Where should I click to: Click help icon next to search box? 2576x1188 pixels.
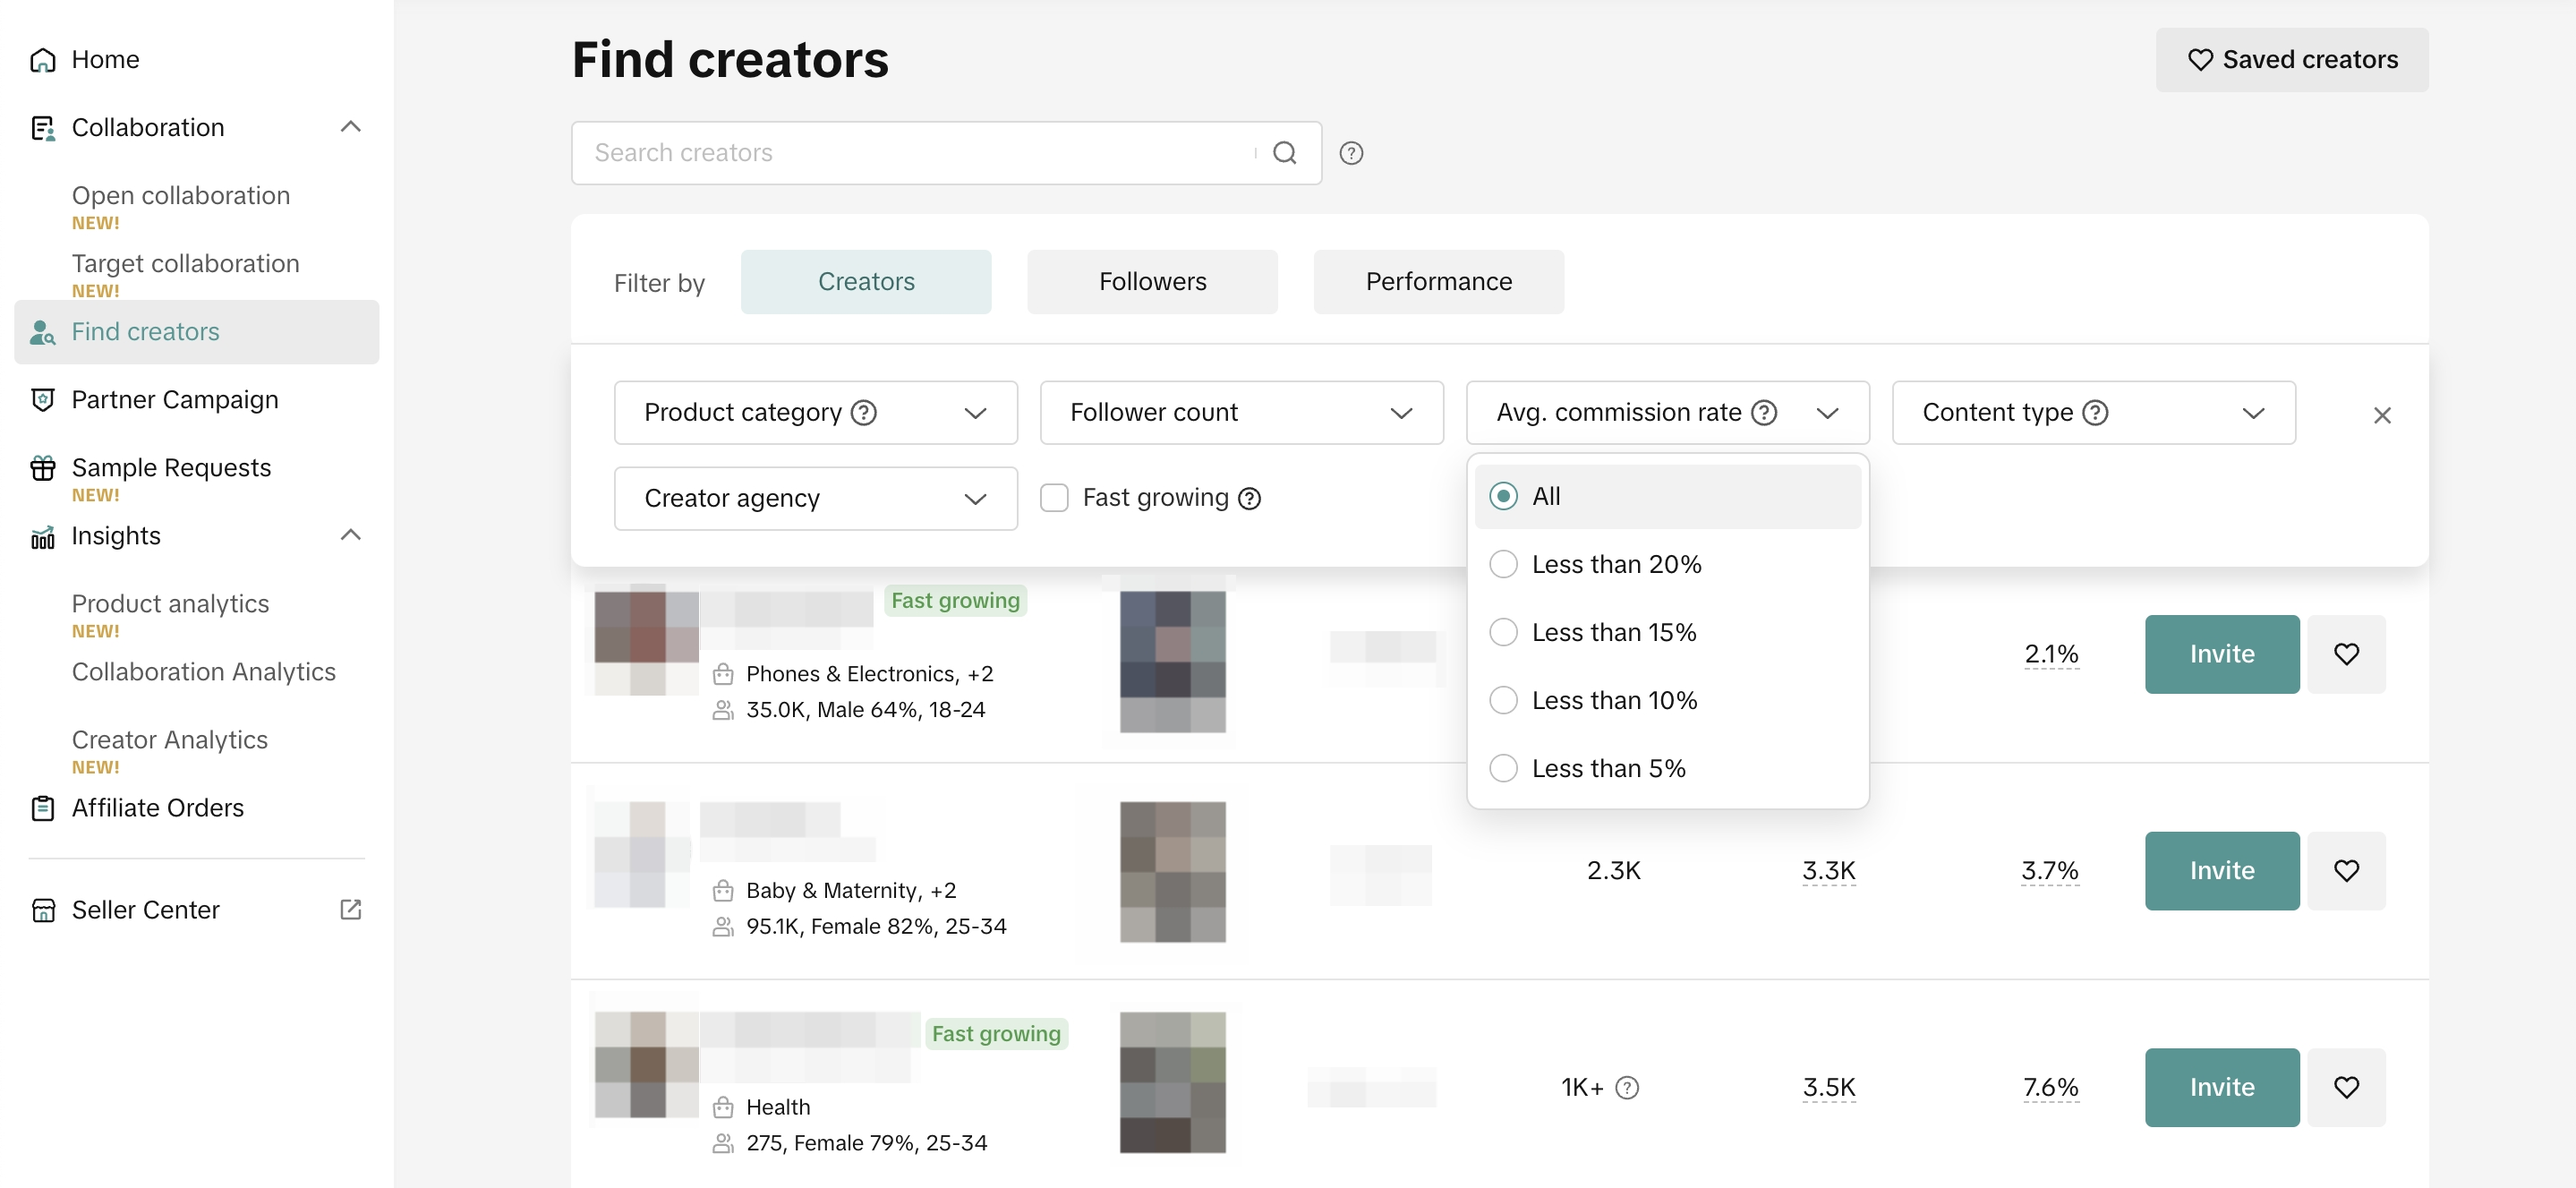pyautogui.click(x=1351, y=153)
